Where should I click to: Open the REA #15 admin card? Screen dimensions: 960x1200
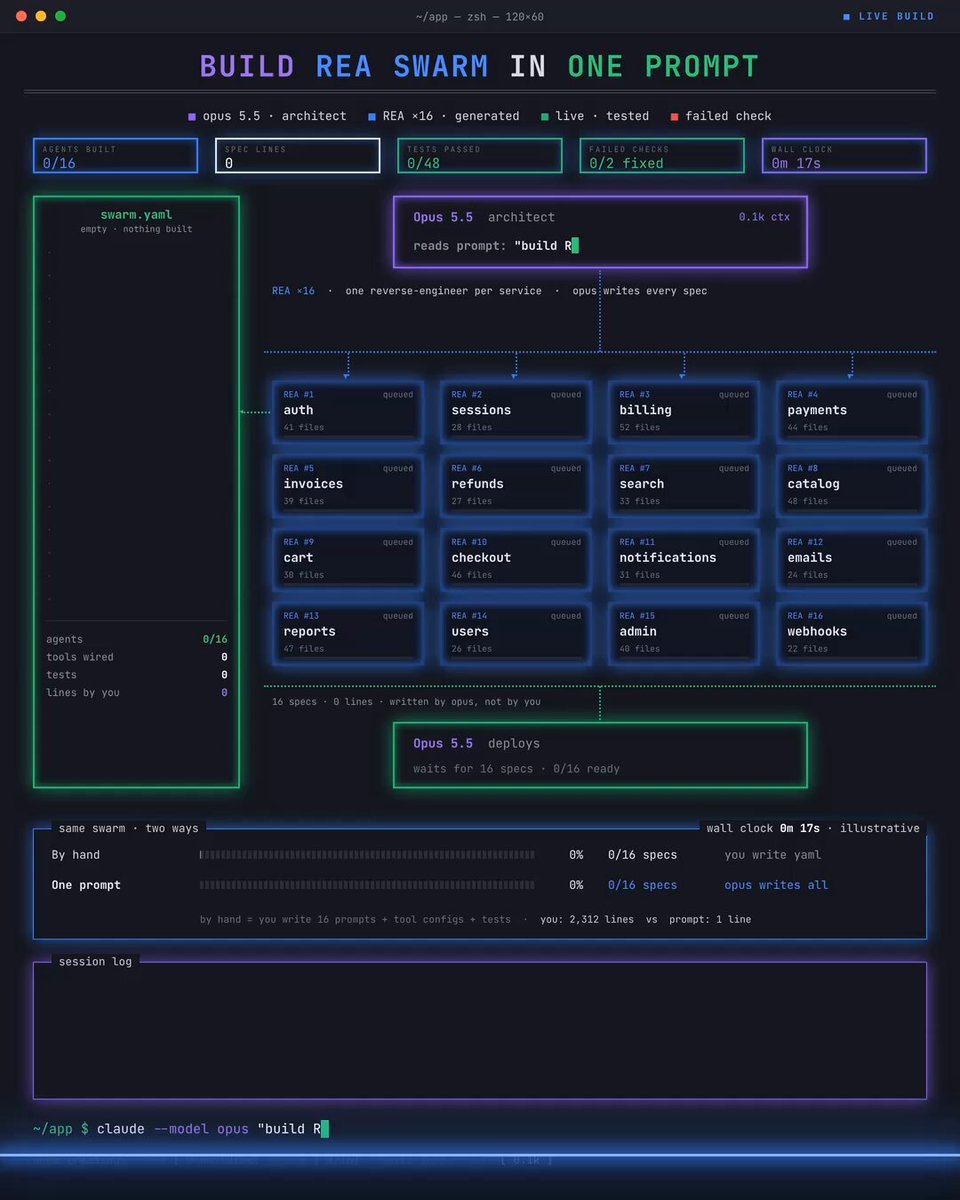click(684, 633)
